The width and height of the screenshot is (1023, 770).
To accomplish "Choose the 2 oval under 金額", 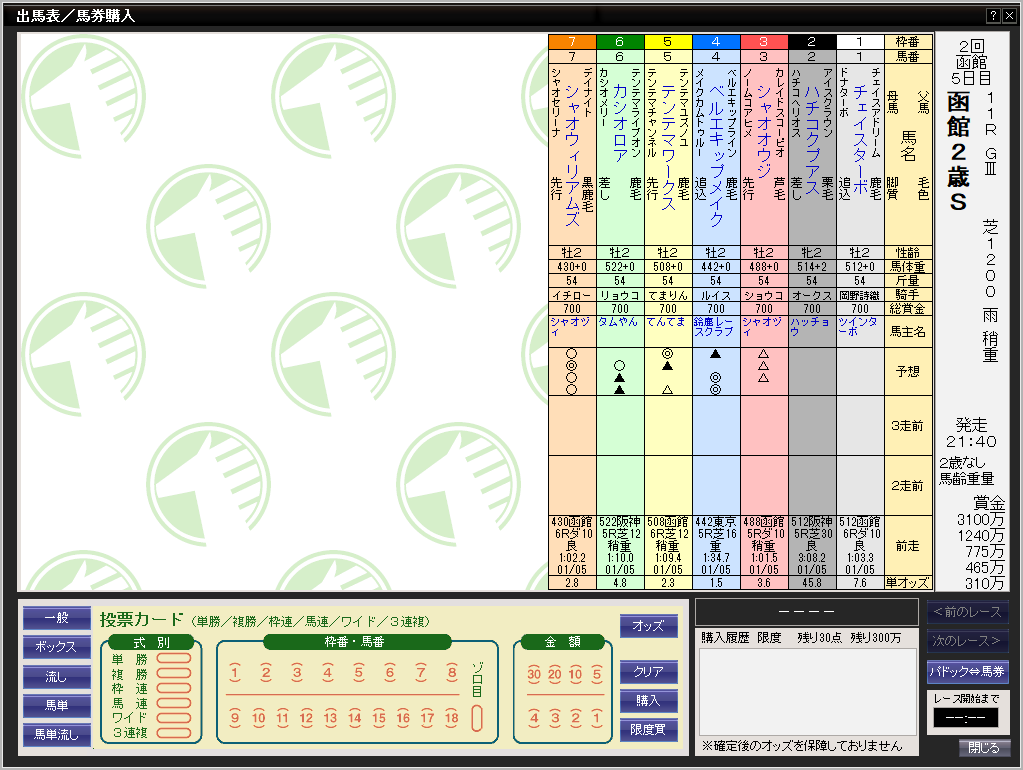I will click(575, 718).
